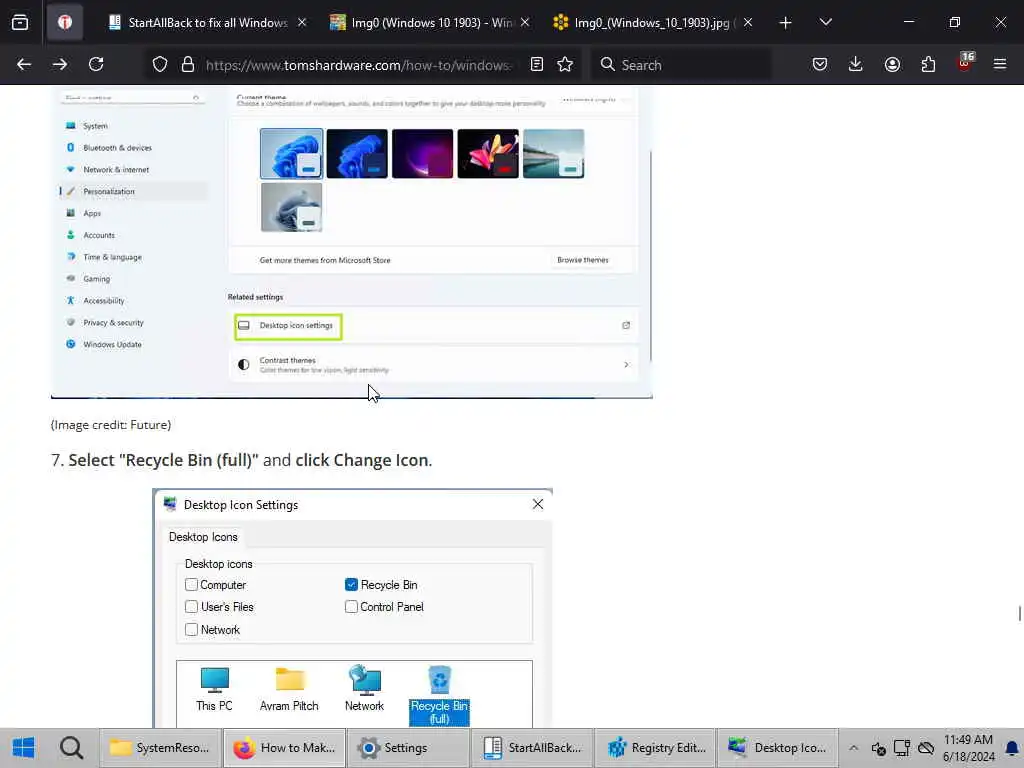Viewport: 1024px width, 768px height.
Task: Toggle the Computer checkbox
Action: pyautogui.click(x=191, y=584)
